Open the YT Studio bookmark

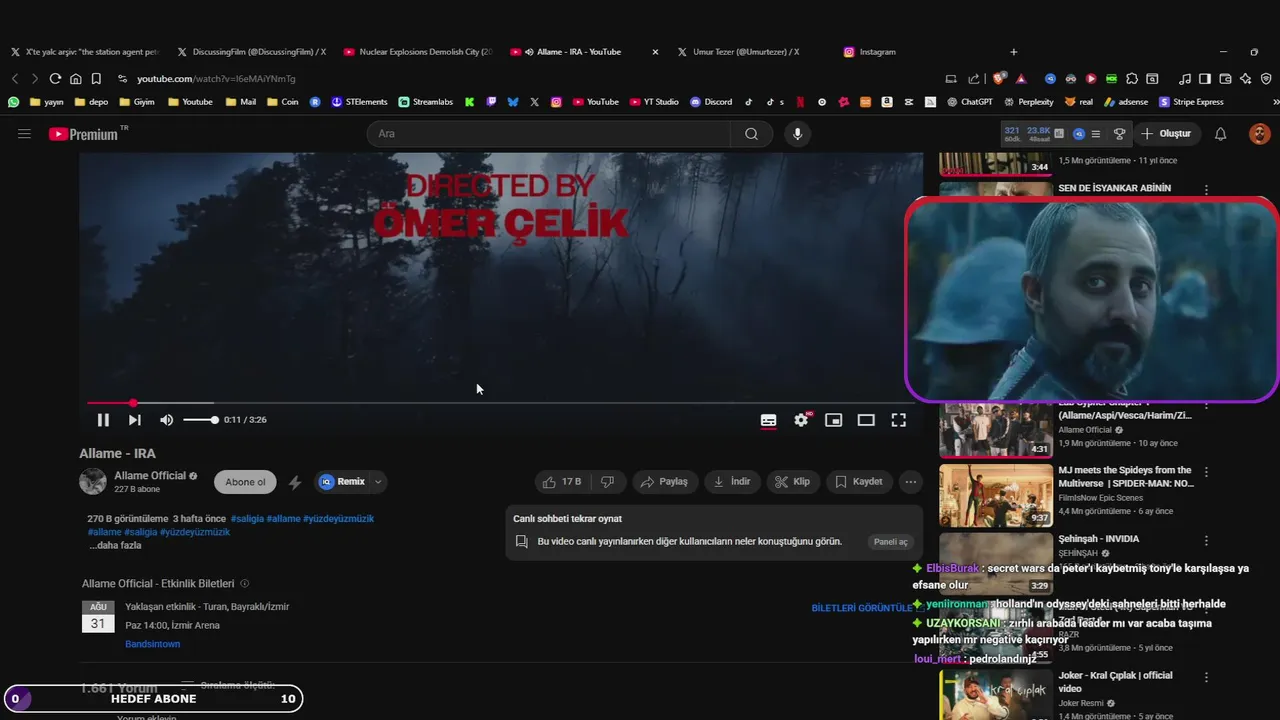click(x=654, y=102)
